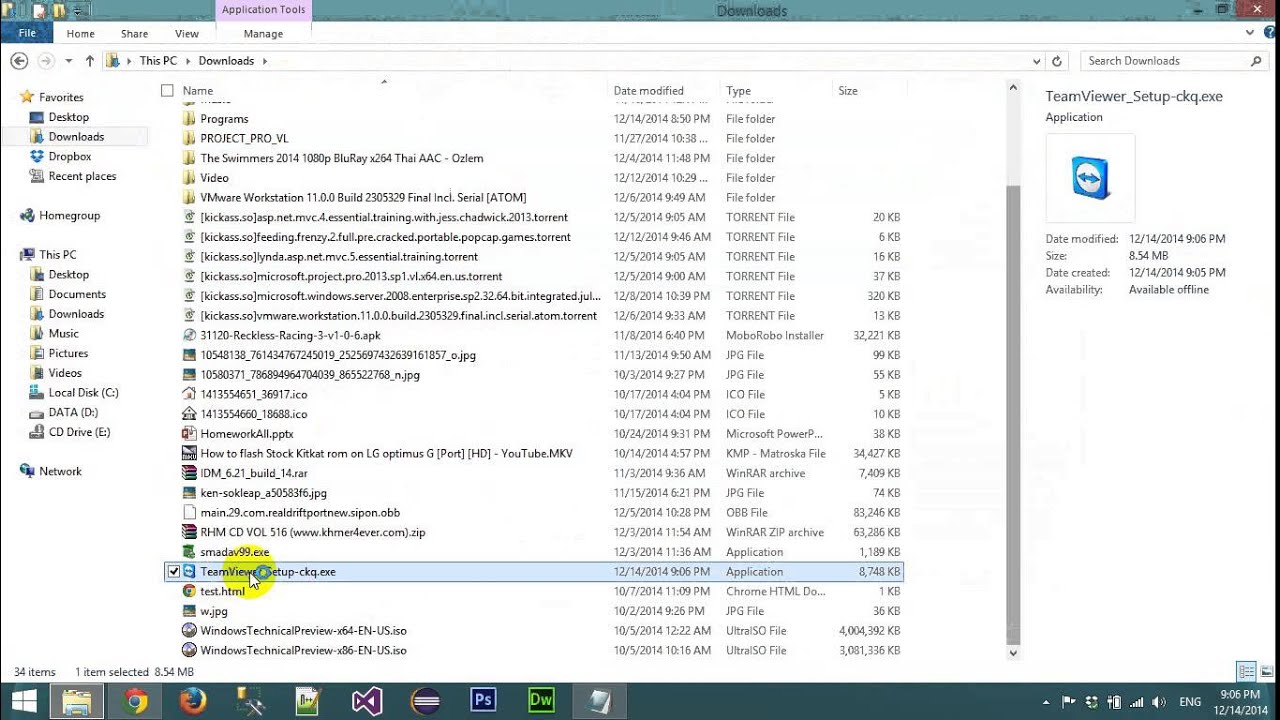
Task: Open the File menu
Action: pyautogui.click(x=27, y=33)
